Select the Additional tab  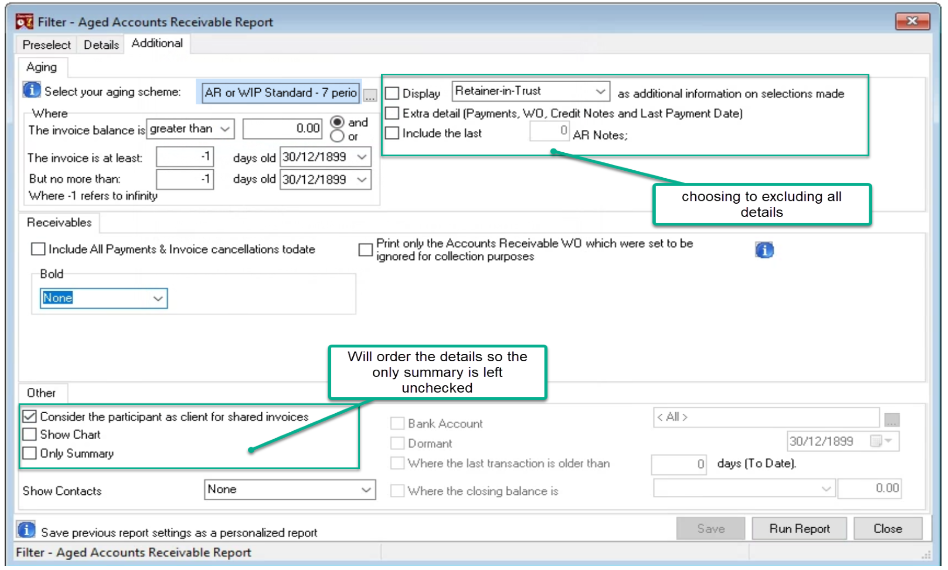pyautogui.click(x=157, y=44)
